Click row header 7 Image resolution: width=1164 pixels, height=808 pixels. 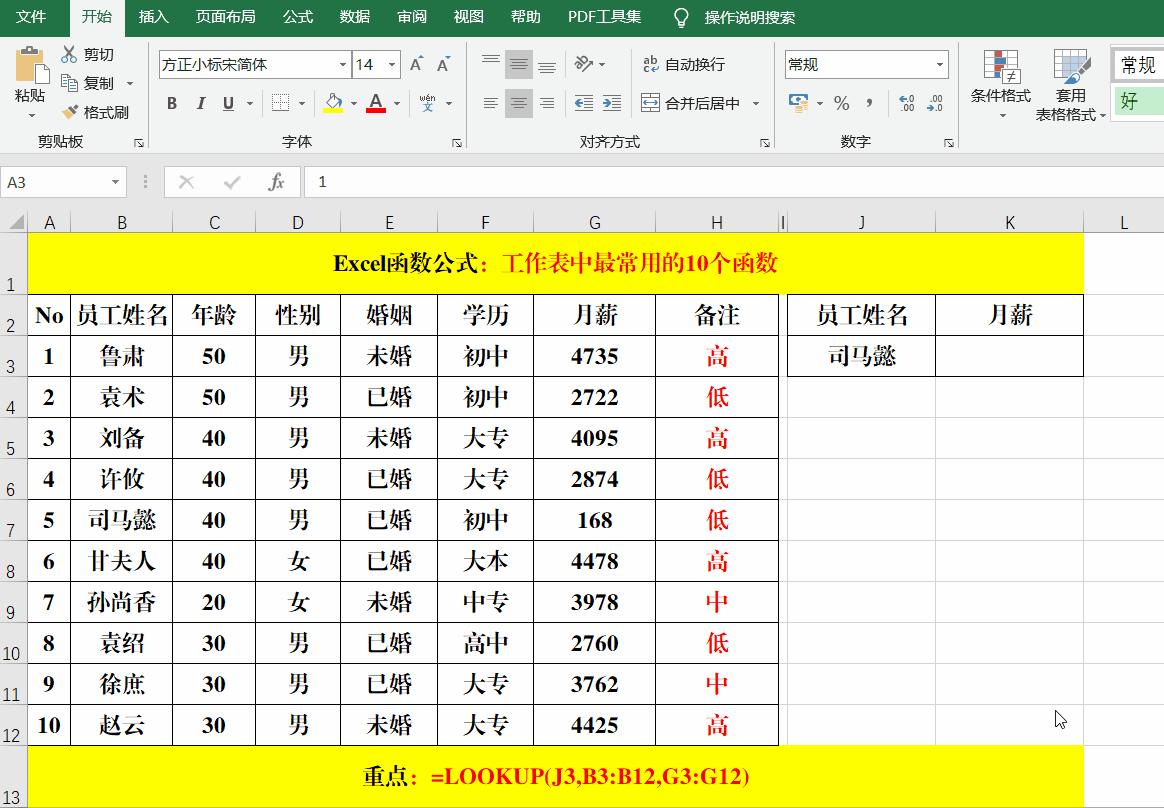coord(11,520)
